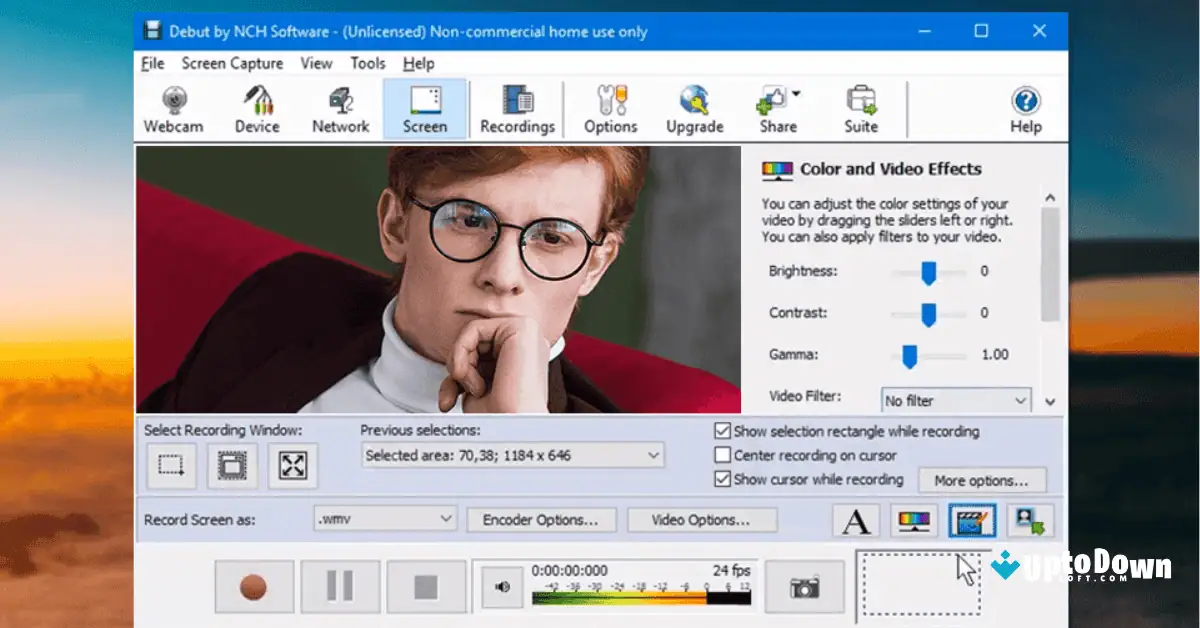
Task: Open the Recordings list
Action: point(517,108)
